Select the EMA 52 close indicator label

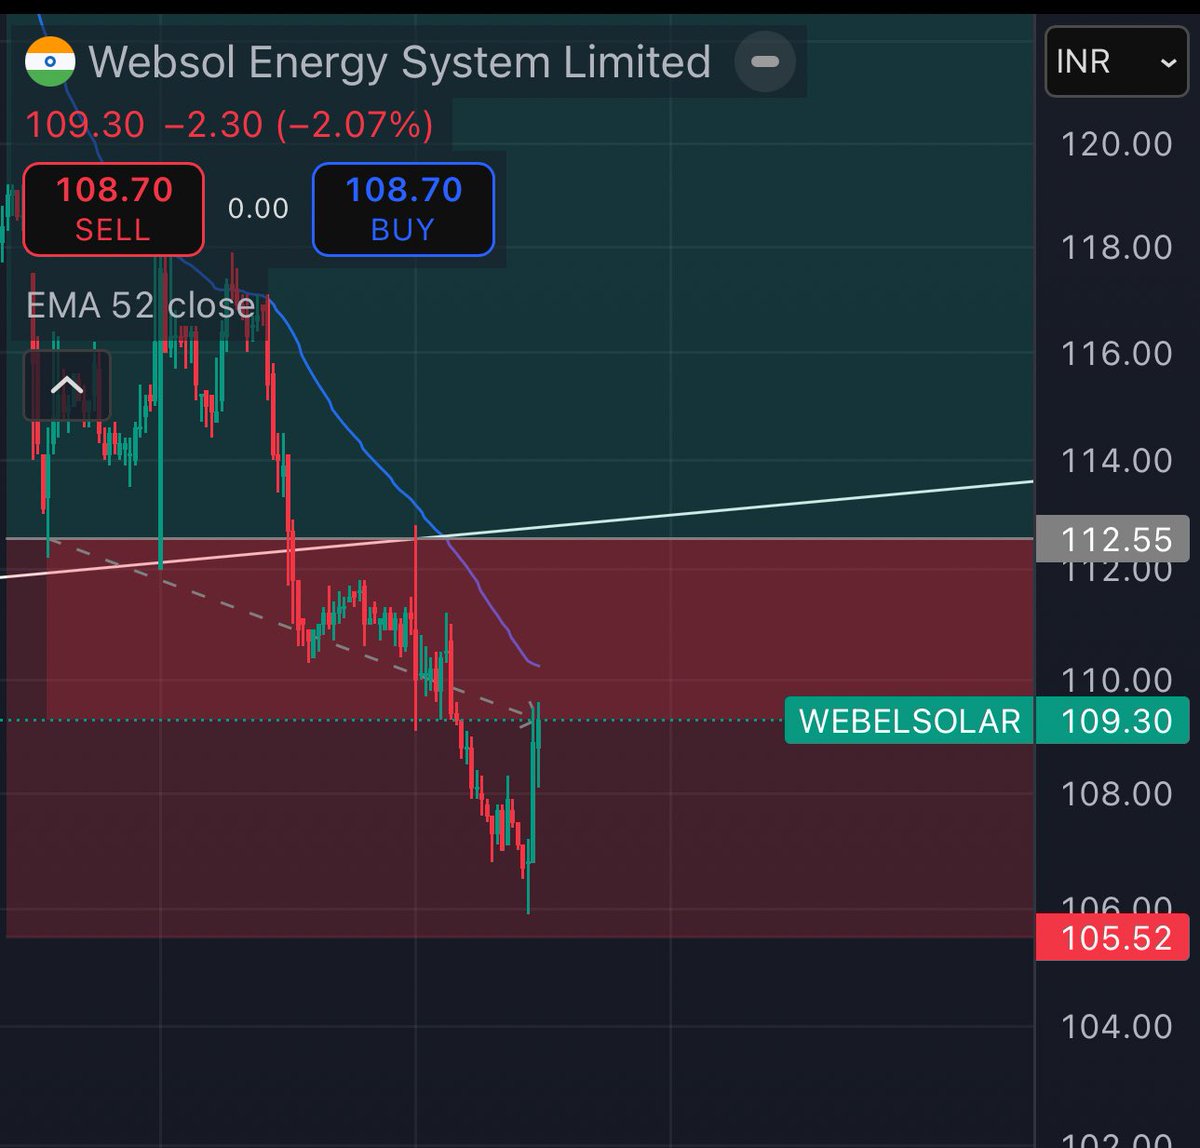pyautogui.click(x=140, y=305)
